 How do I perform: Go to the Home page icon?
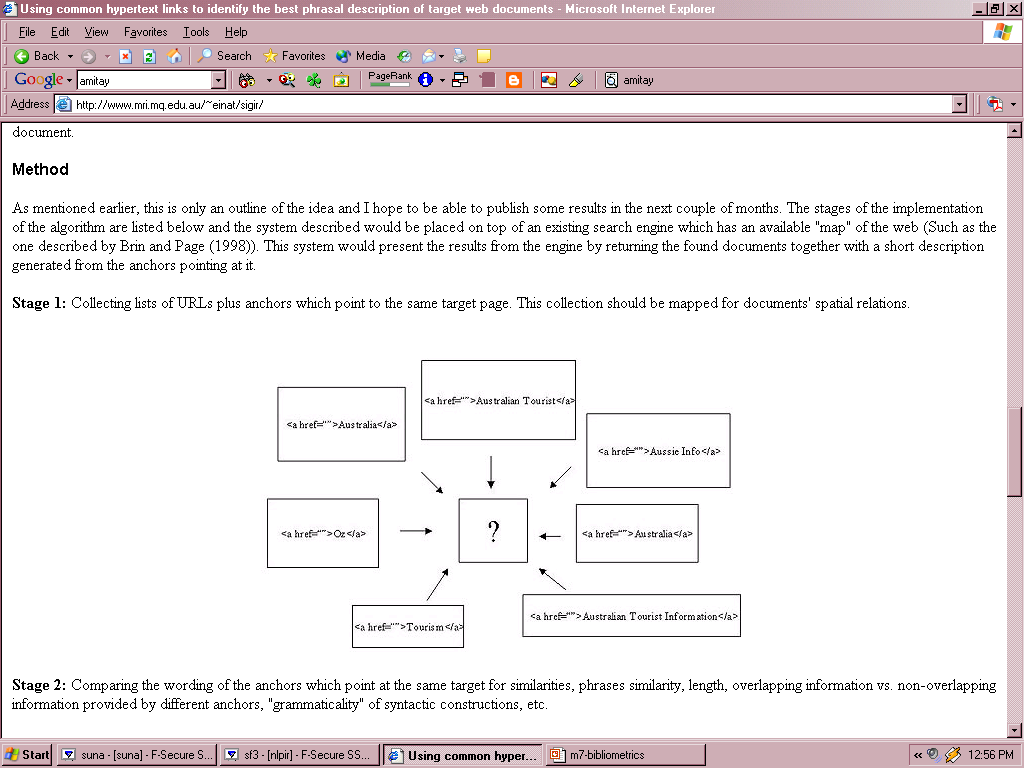pos(174,56)
